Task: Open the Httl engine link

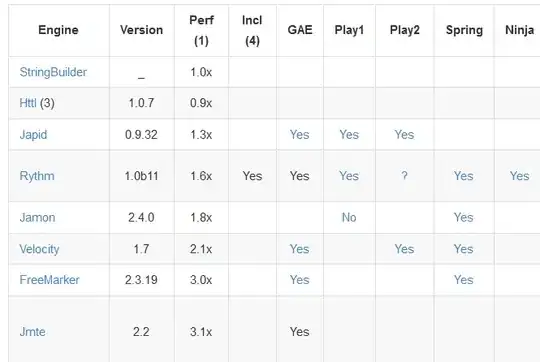Action: pyautogui.click(x=28, y=103)
